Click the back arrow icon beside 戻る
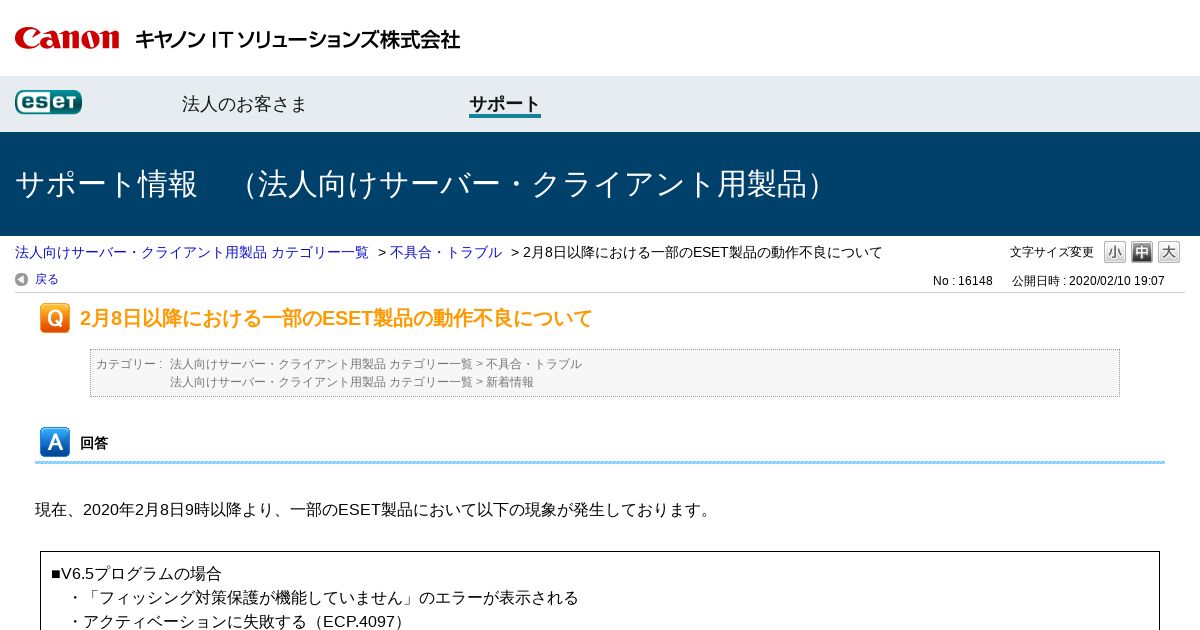The image size is (1200, 630). (x=21, y=280)
